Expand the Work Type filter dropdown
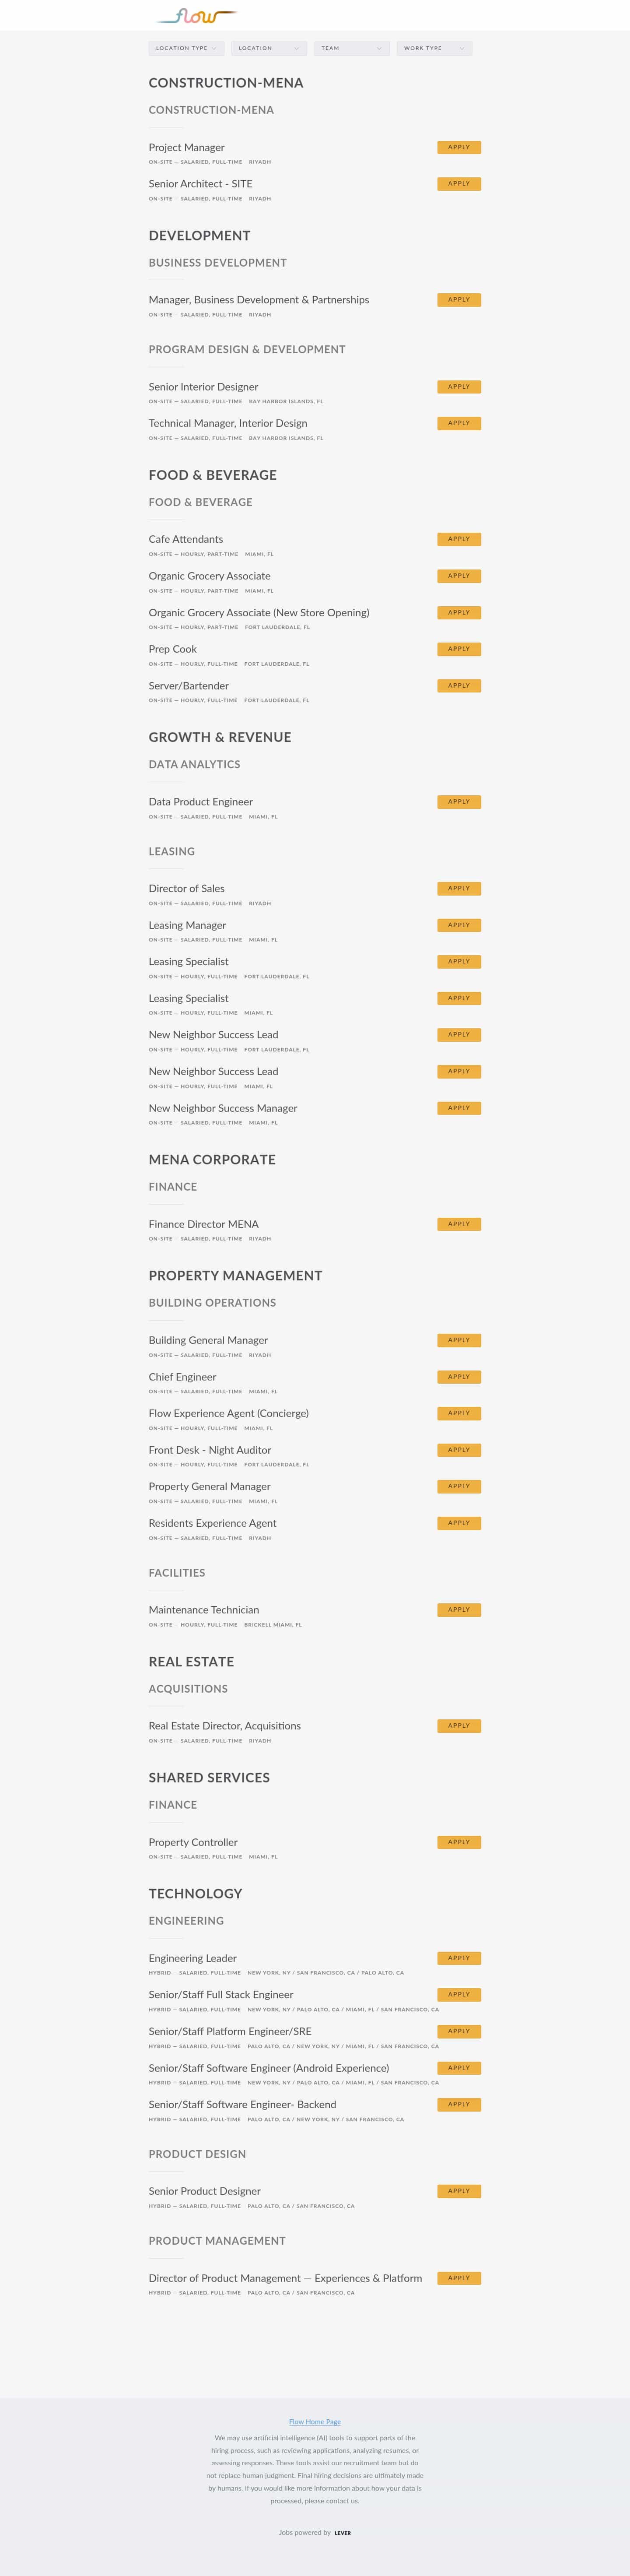 click(434, 48)
